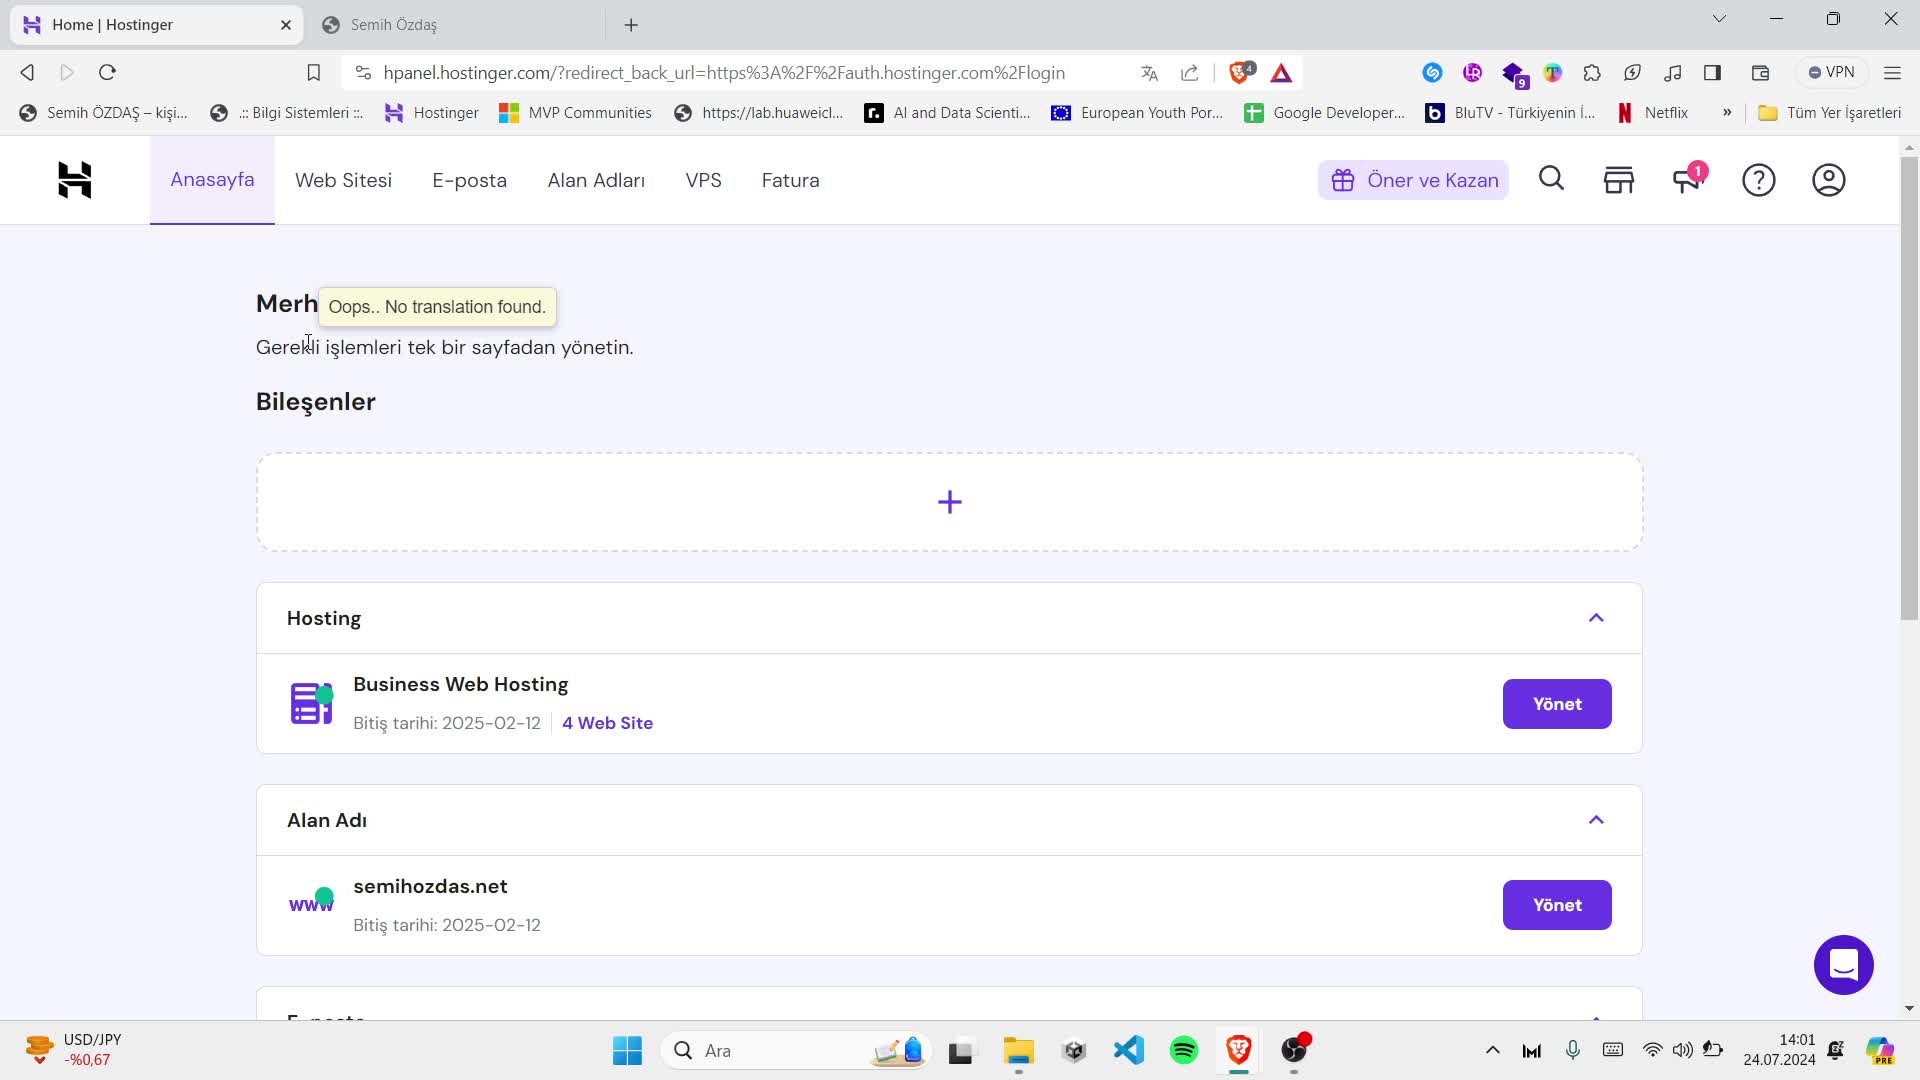Show hidden system tray icons
1920x1080 pixels.
pos(1492,1050)
